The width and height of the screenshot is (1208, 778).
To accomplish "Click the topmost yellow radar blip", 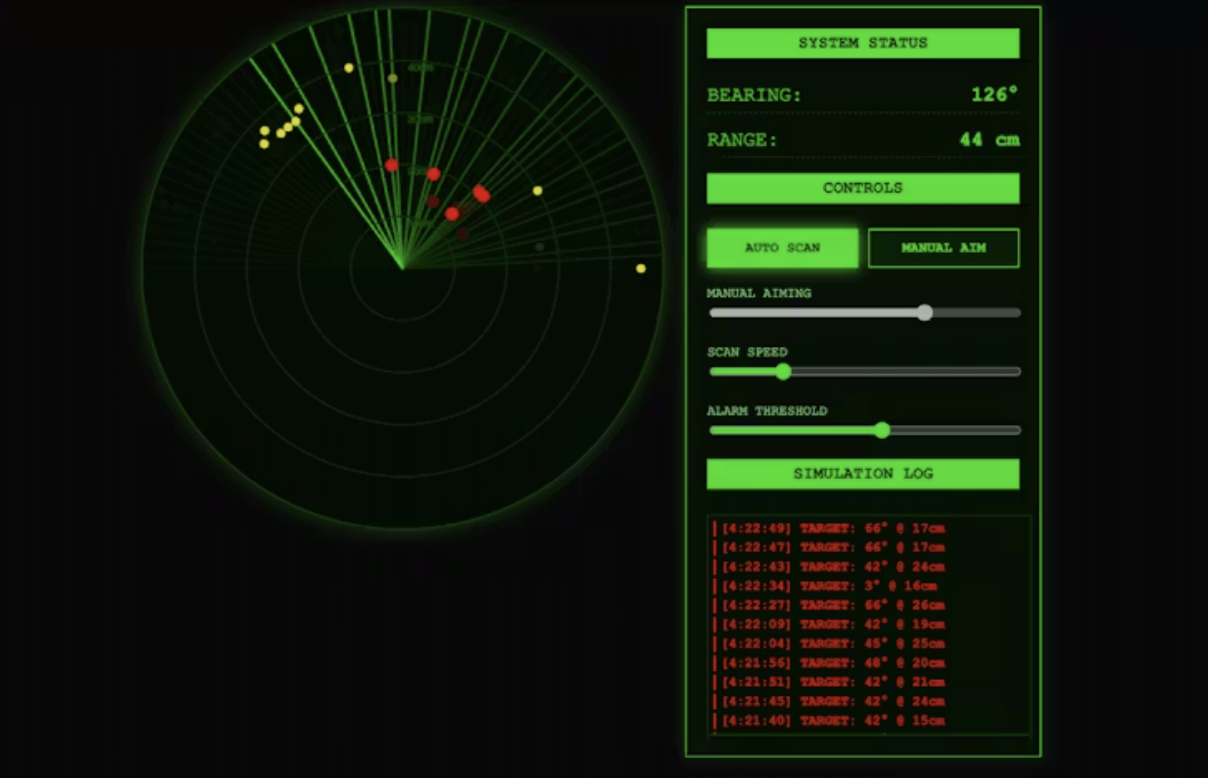I will pyautogui.click(x=349, y=68).
